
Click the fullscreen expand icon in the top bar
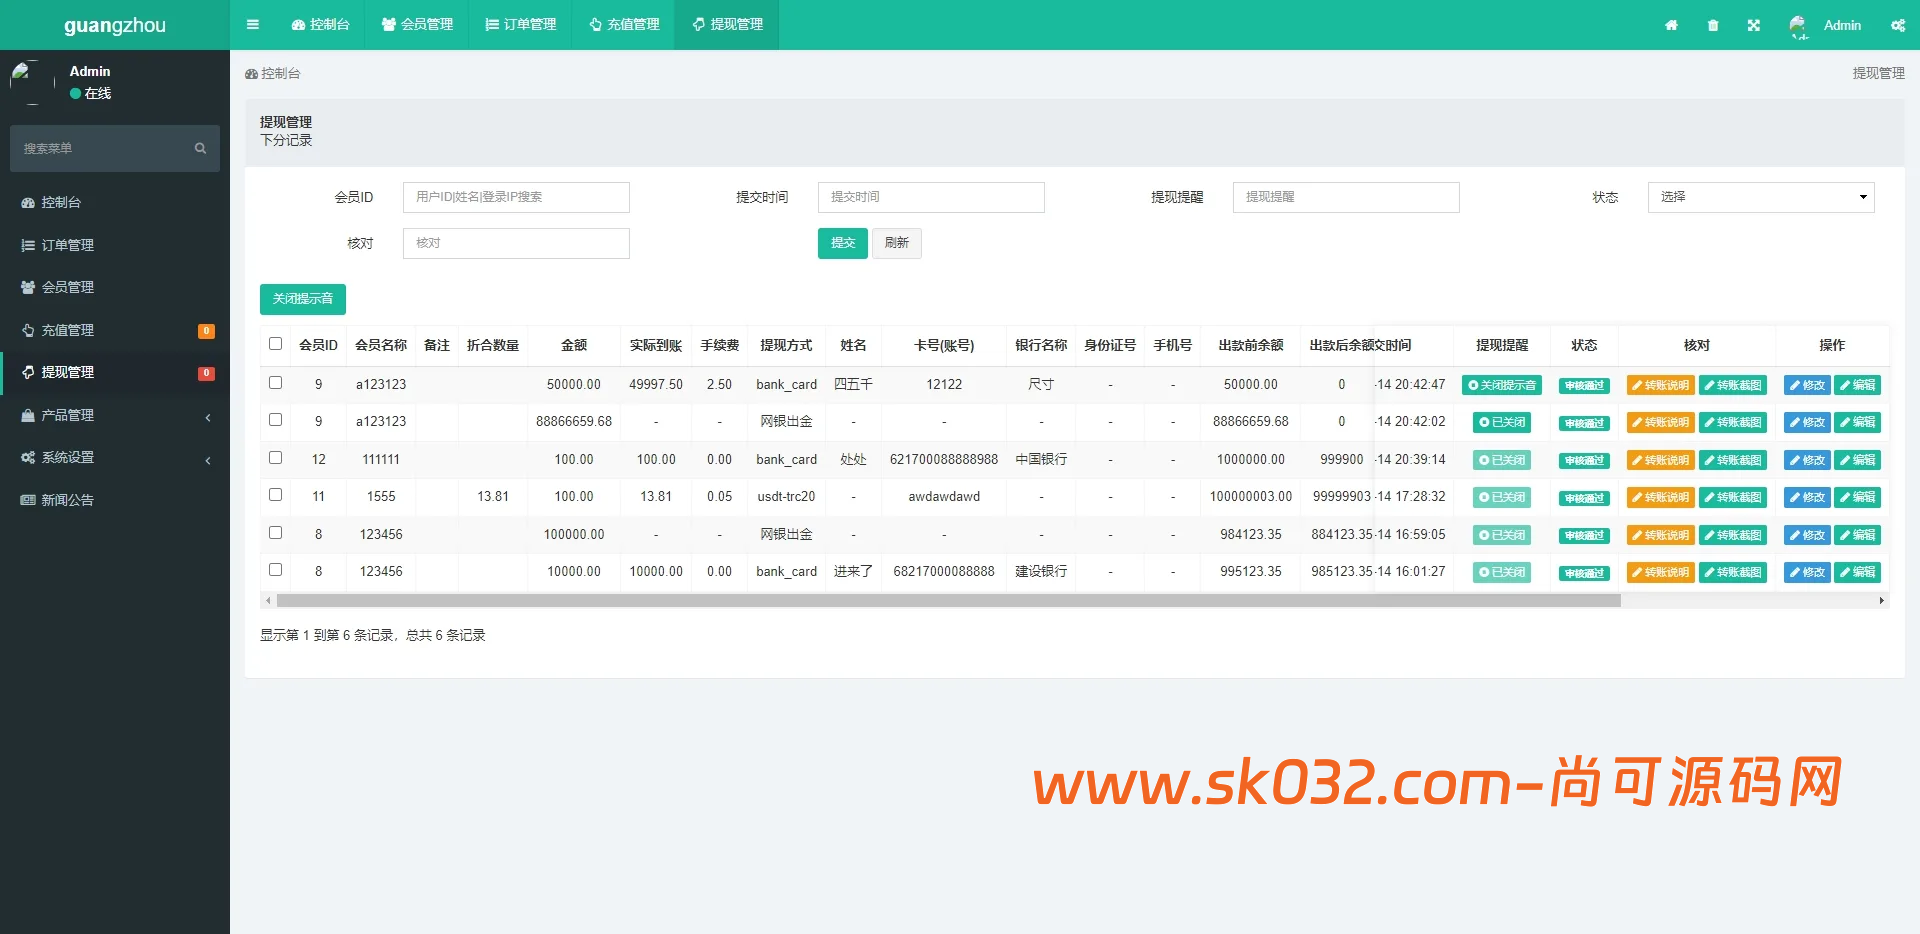1754,25
